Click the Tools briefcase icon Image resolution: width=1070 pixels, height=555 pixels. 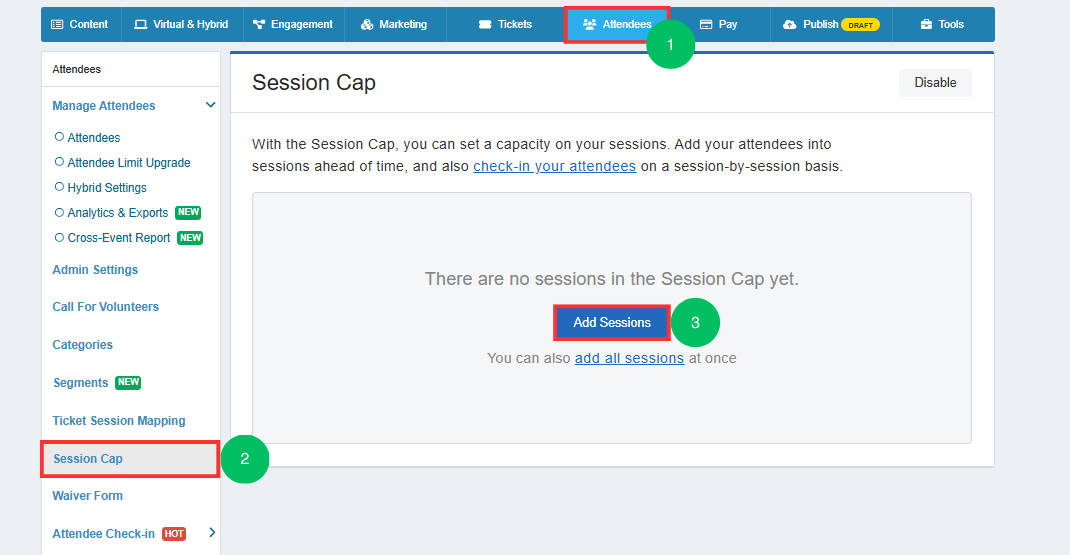pyautogui.click(x=926, y=25)
